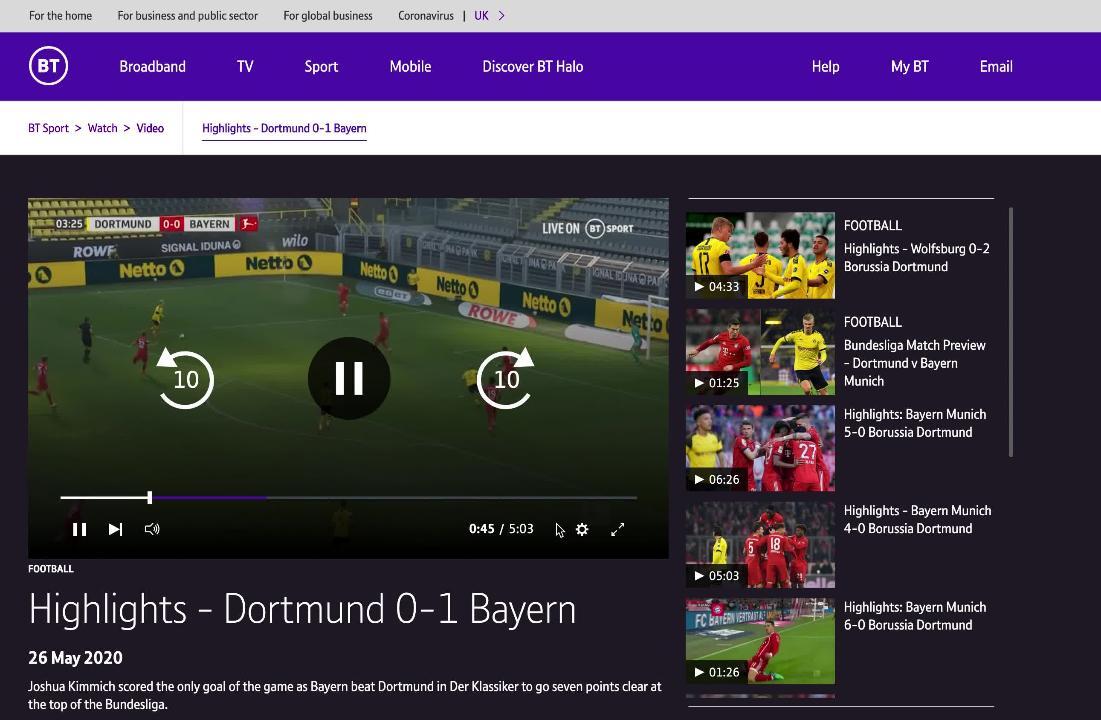
Task: Click the Video breadcrumb
Action: click(150, 128)
